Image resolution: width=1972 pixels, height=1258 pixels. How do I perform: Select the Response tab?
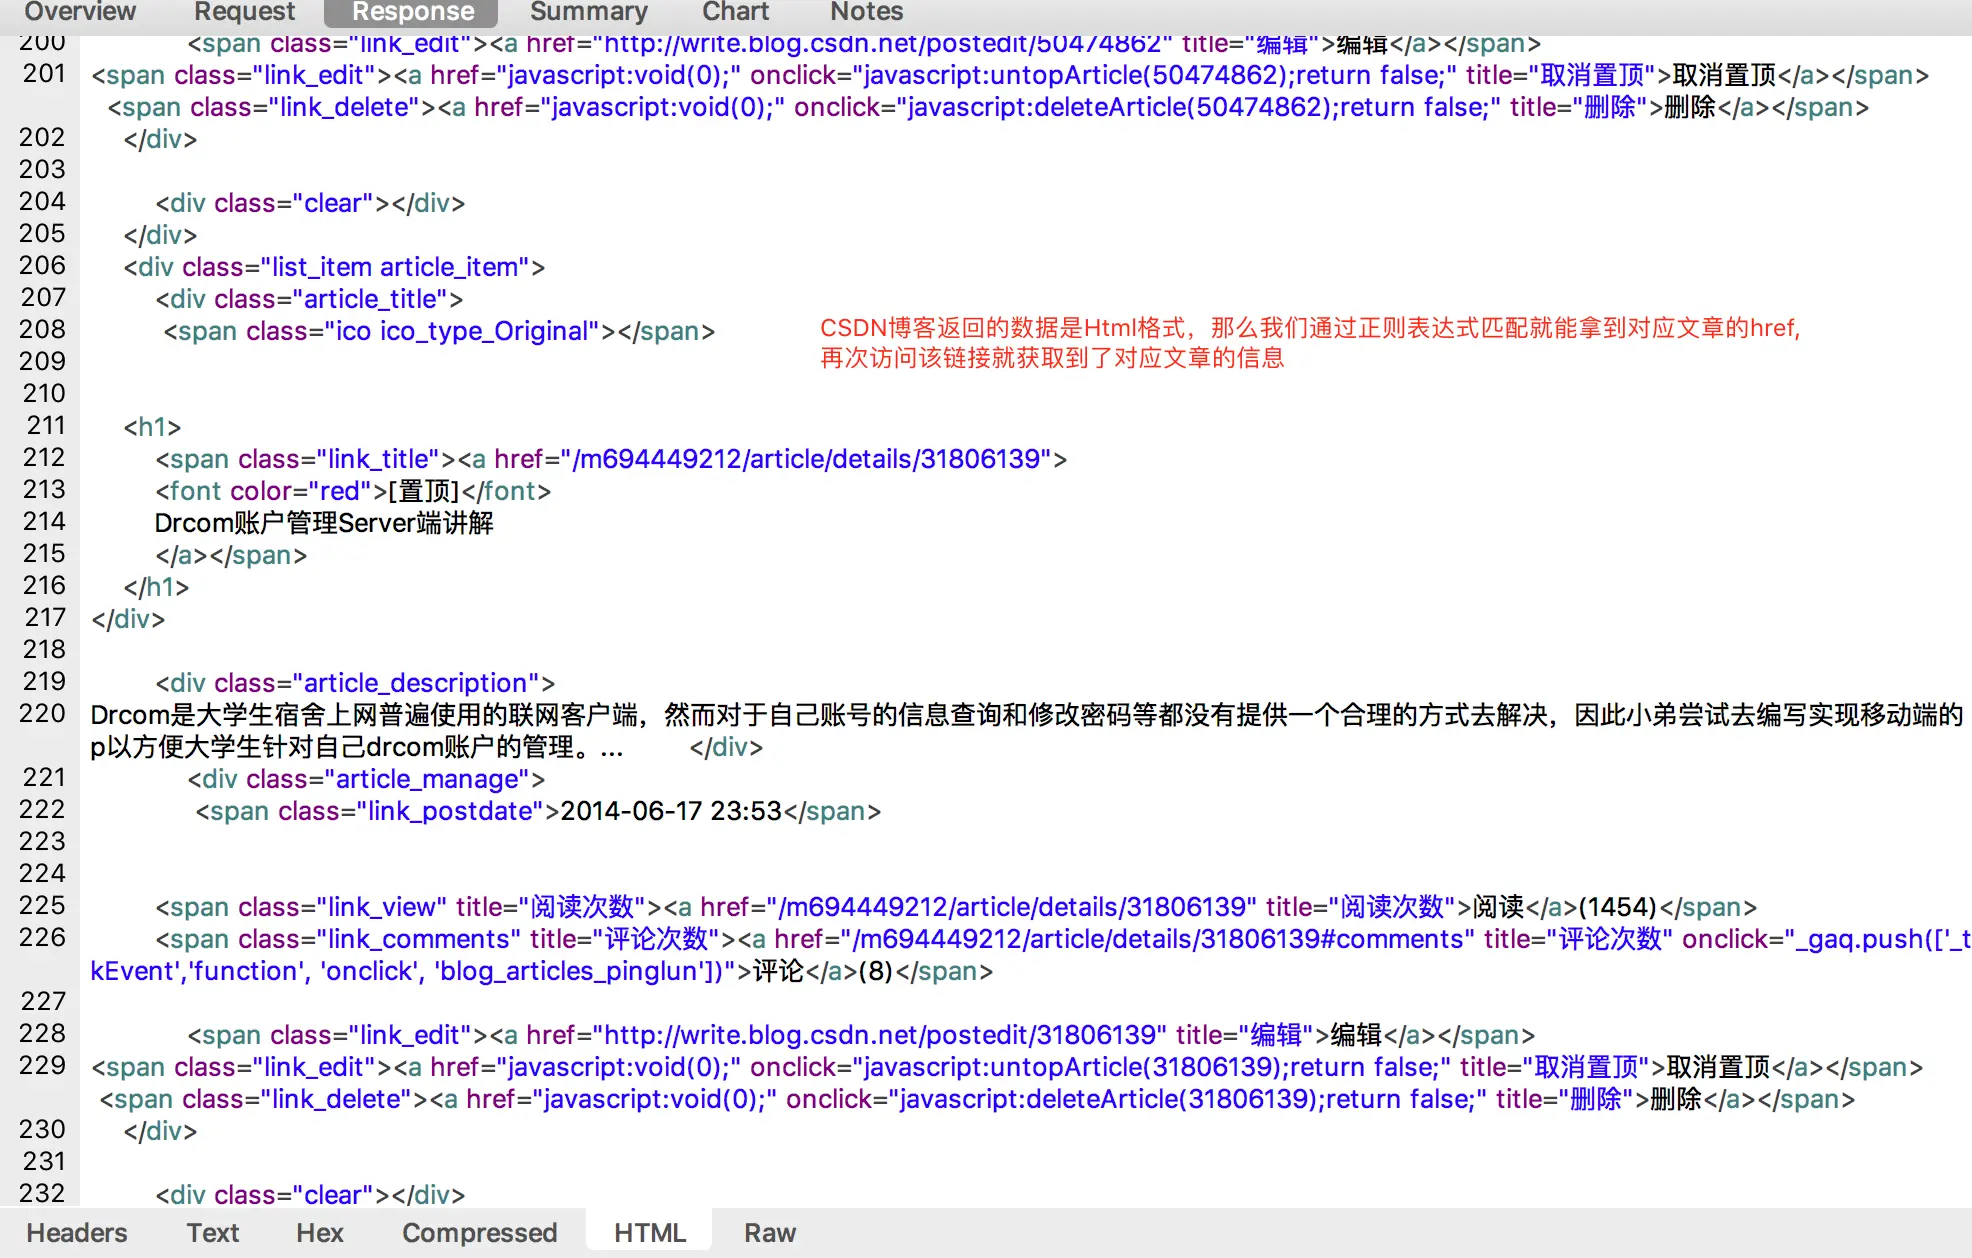[412, 12]
